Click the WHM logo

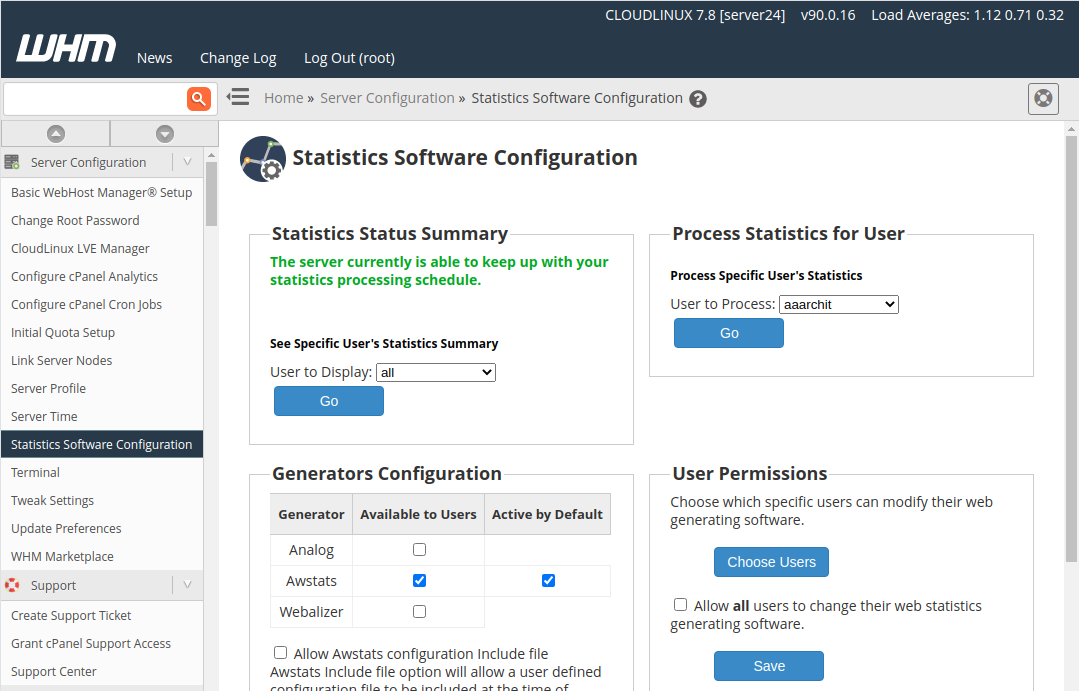[x=64, y=46]
